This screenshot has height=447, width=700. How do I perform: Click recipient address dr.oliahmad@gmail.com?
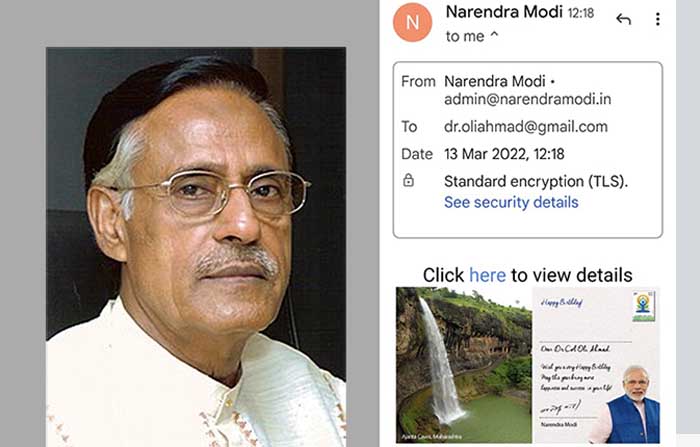point(525,127)
